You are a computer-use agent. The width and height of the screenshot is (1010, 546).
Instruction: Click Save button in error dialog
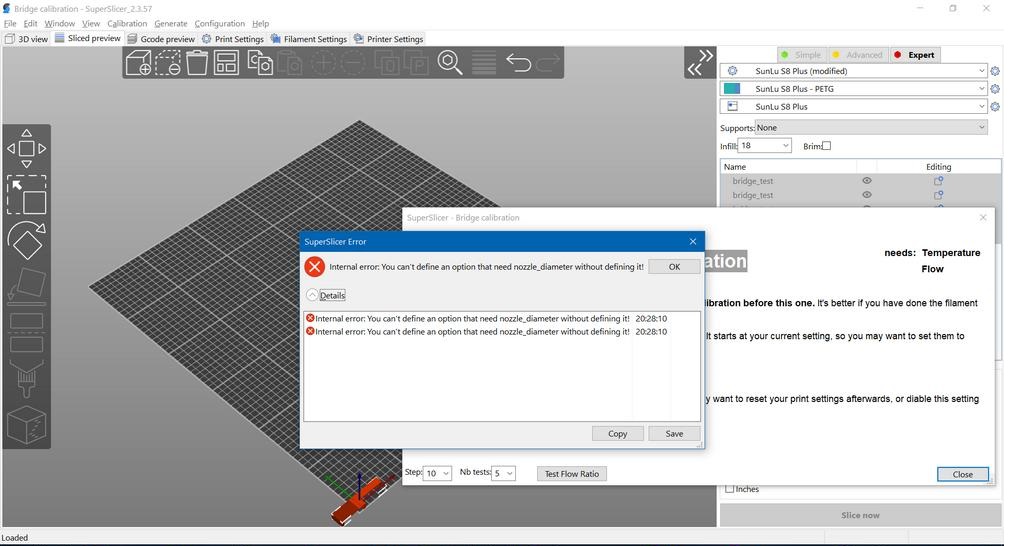pos(674,434)
